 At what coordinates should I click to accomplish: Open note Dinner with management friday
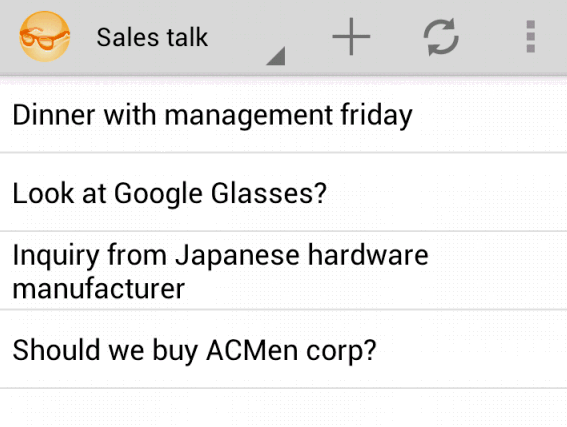[284, 115]
